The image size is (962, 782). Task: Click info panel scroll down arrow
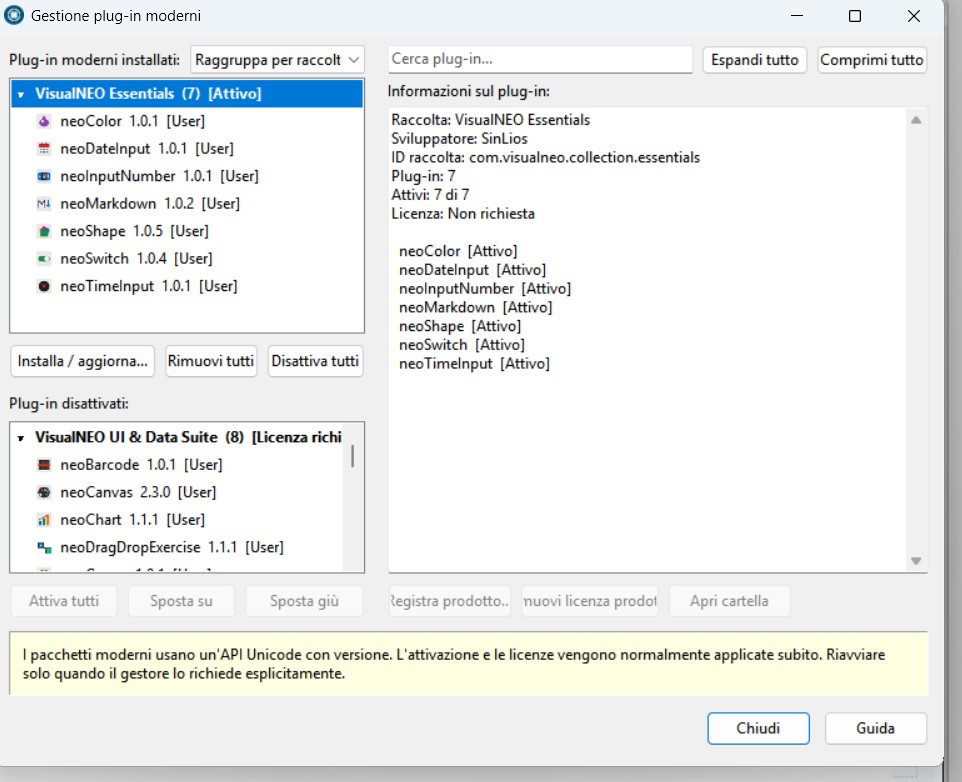pyautogui.click(x=916, y=561)
